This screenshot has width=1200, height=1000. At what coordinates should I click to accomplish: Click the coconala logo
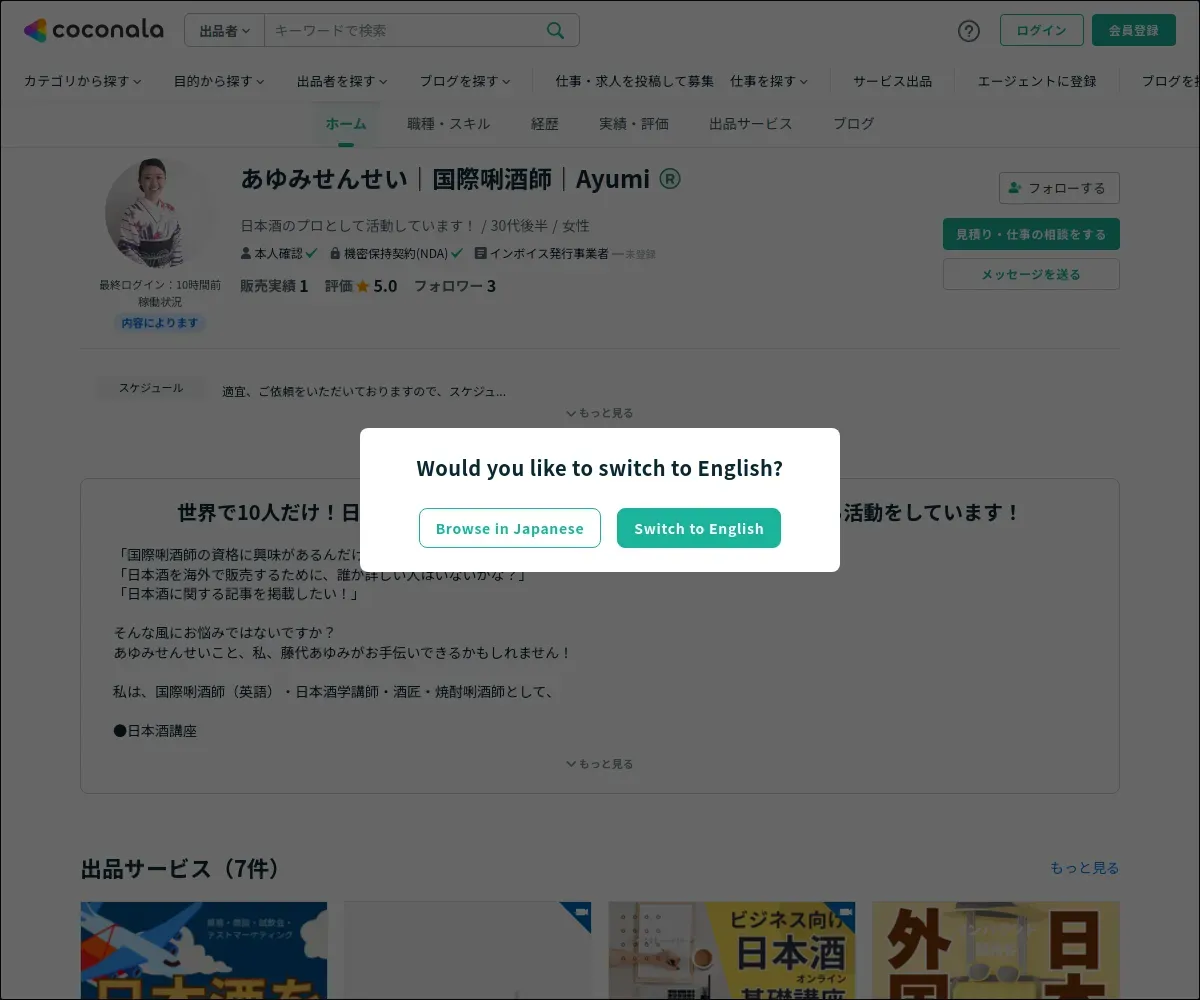pos(94,30)
